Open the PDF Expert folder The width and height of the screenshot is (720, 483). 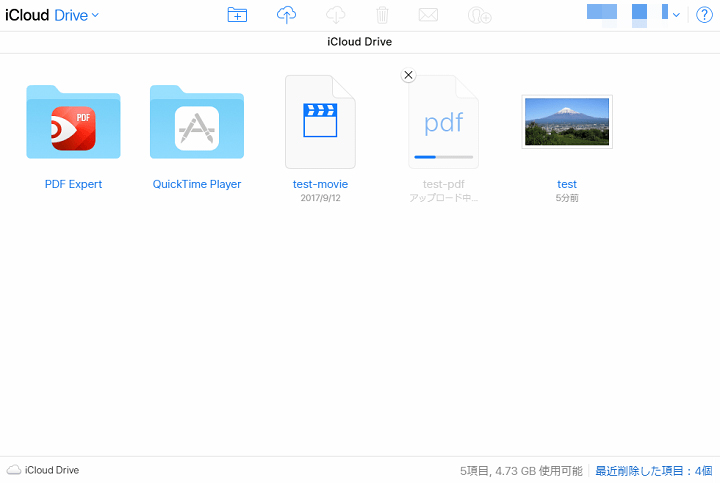click(x=73, y=122)
